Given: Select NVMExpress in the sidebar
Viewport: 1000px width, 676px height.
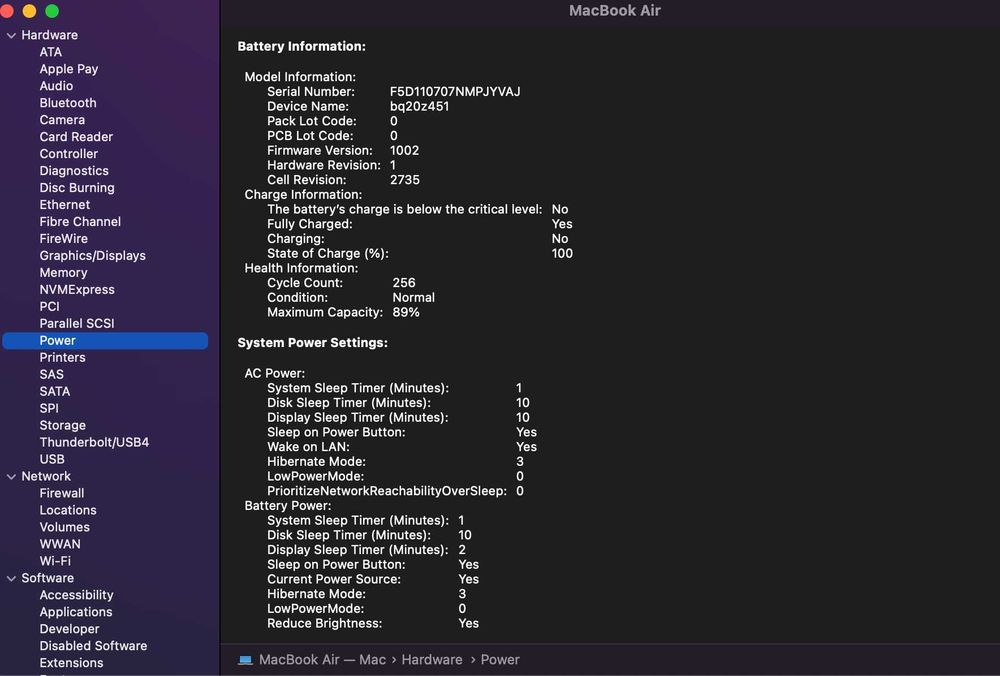Looking at the screenshot, I should click(x=77, y=290).
